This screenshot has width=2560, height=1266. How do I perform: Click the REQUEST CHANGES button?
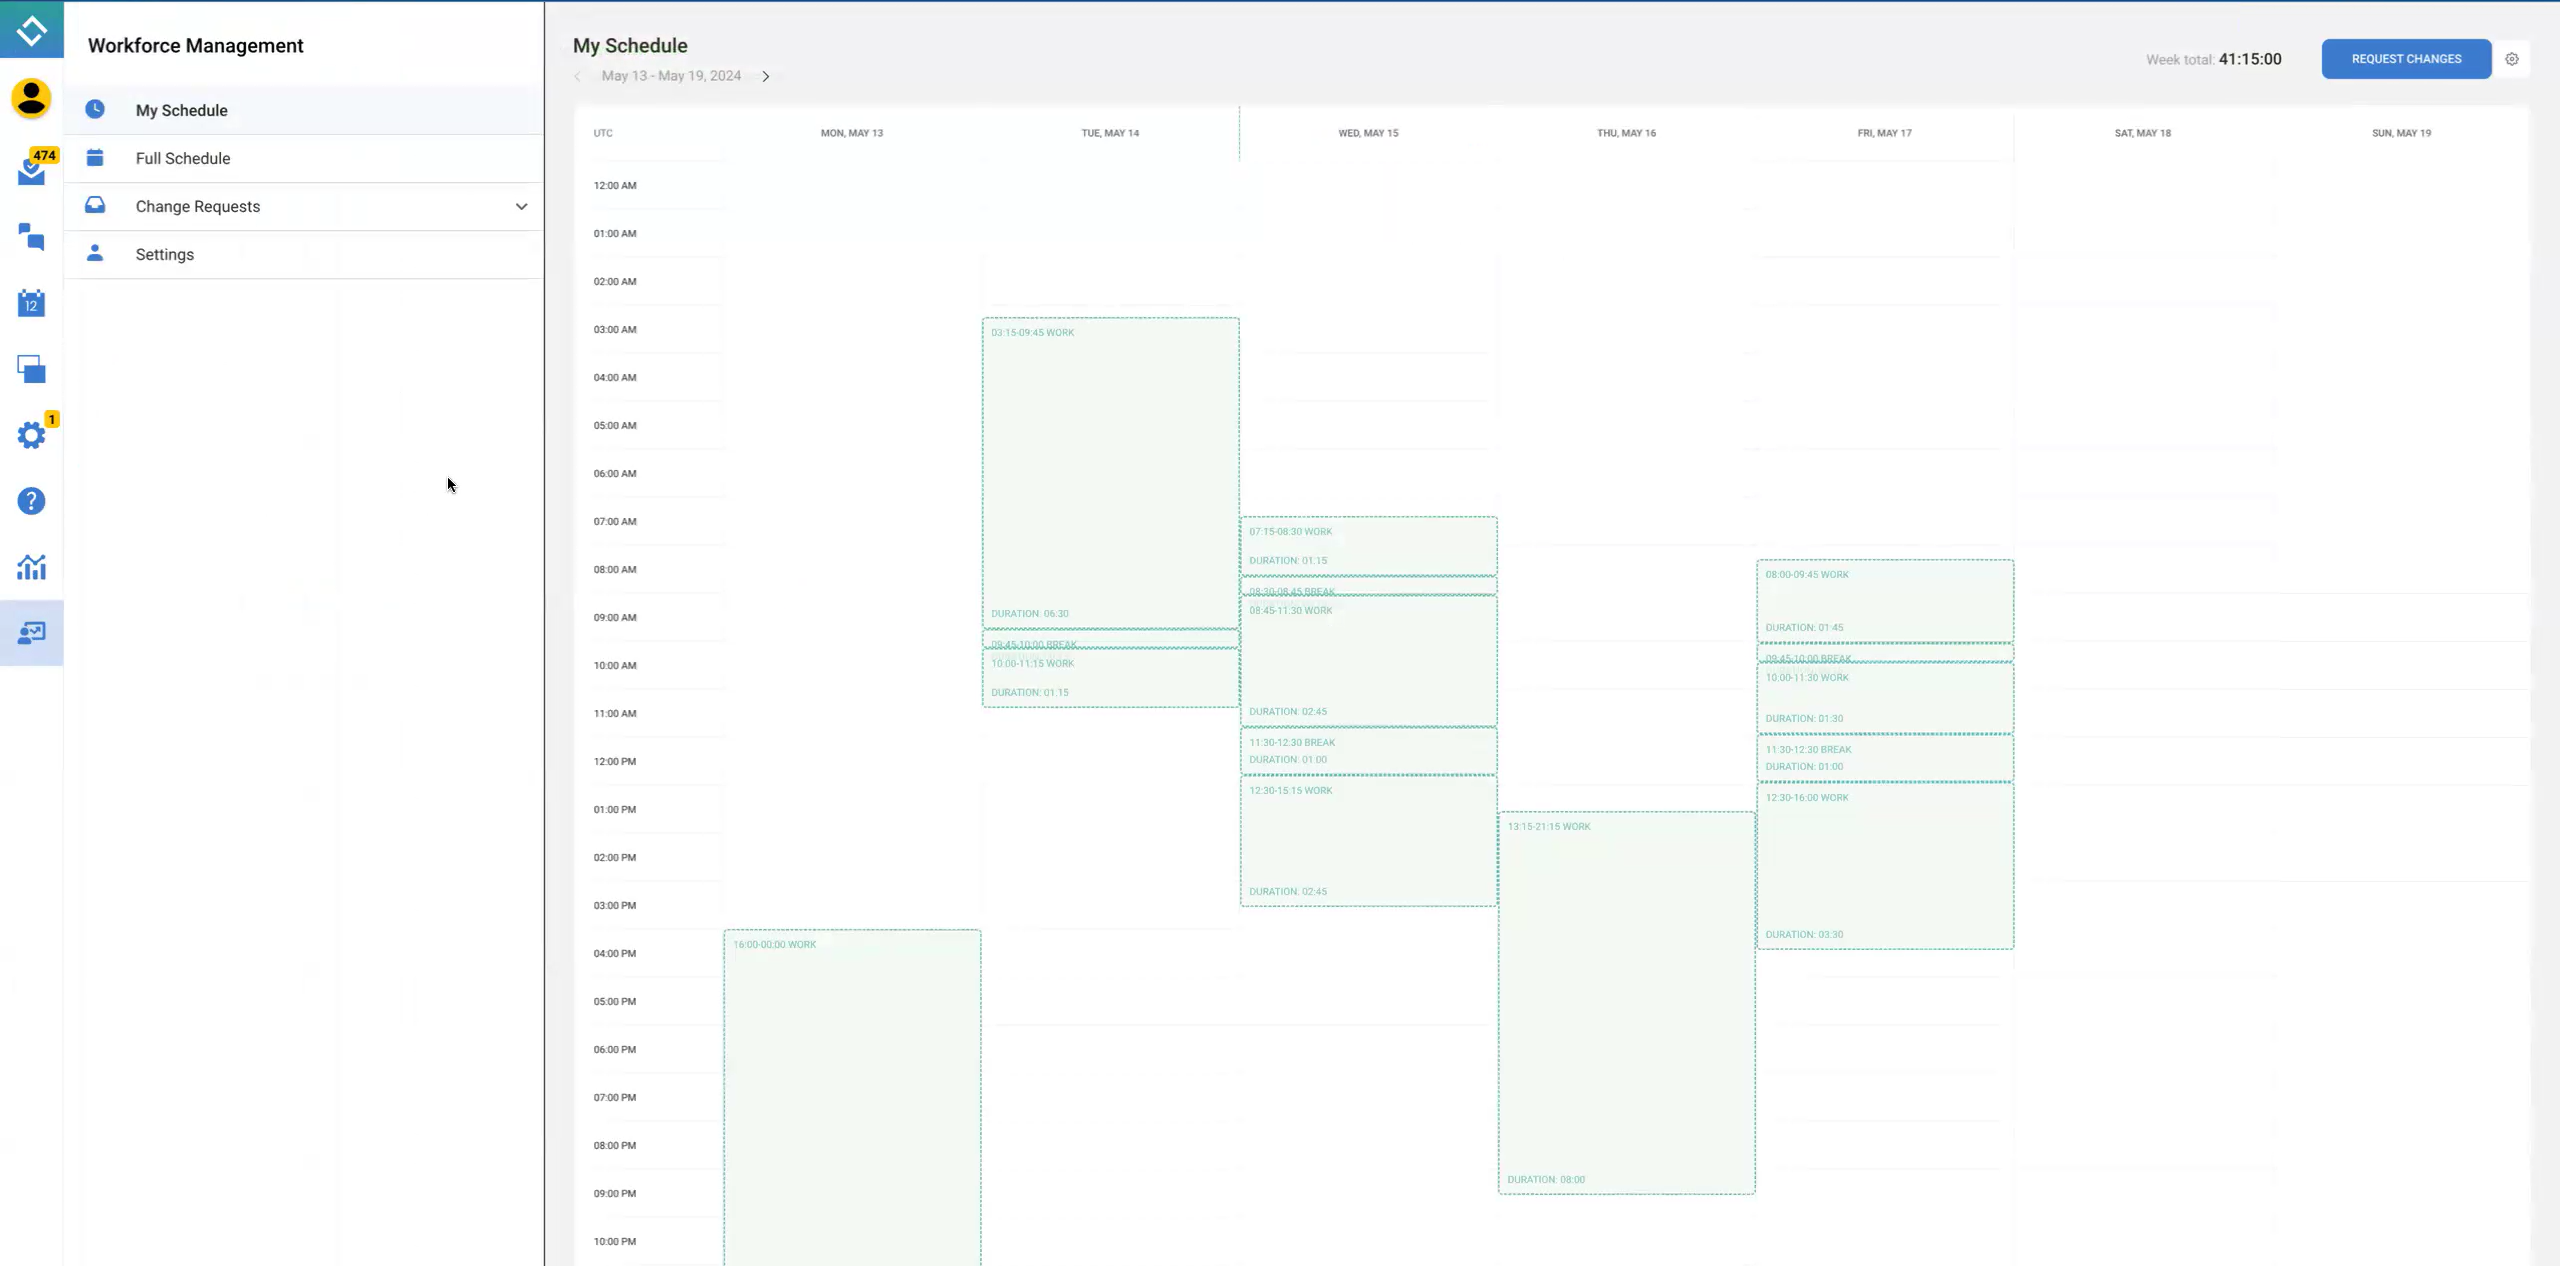coord(2405,59)
